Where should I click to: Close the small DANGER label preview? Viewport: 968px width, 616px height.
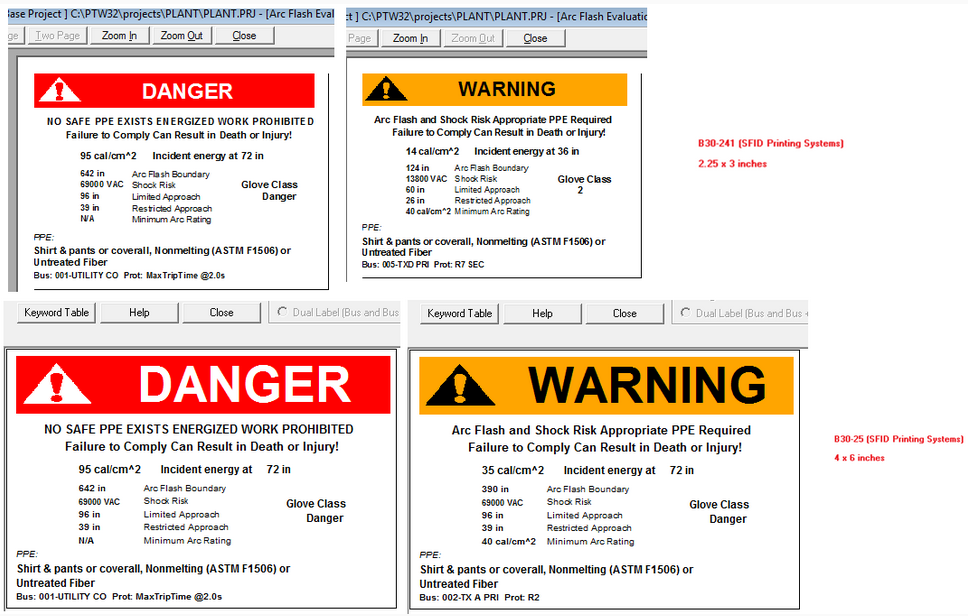point(244,36)
